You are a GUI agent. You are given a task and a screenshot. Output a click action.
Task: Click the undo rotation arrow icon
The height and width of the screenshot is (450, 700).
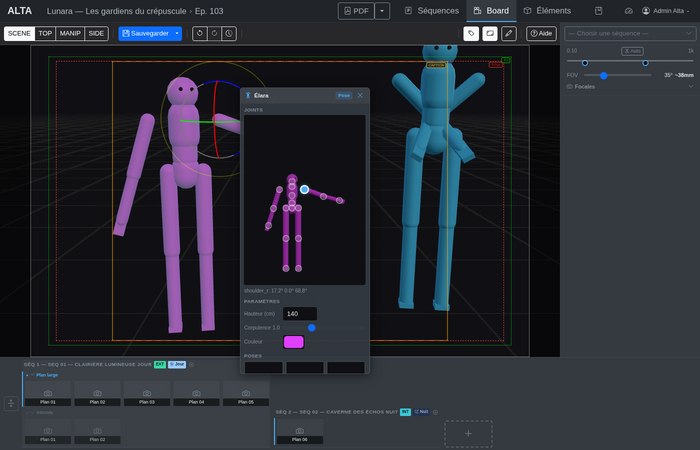point(200,33)
